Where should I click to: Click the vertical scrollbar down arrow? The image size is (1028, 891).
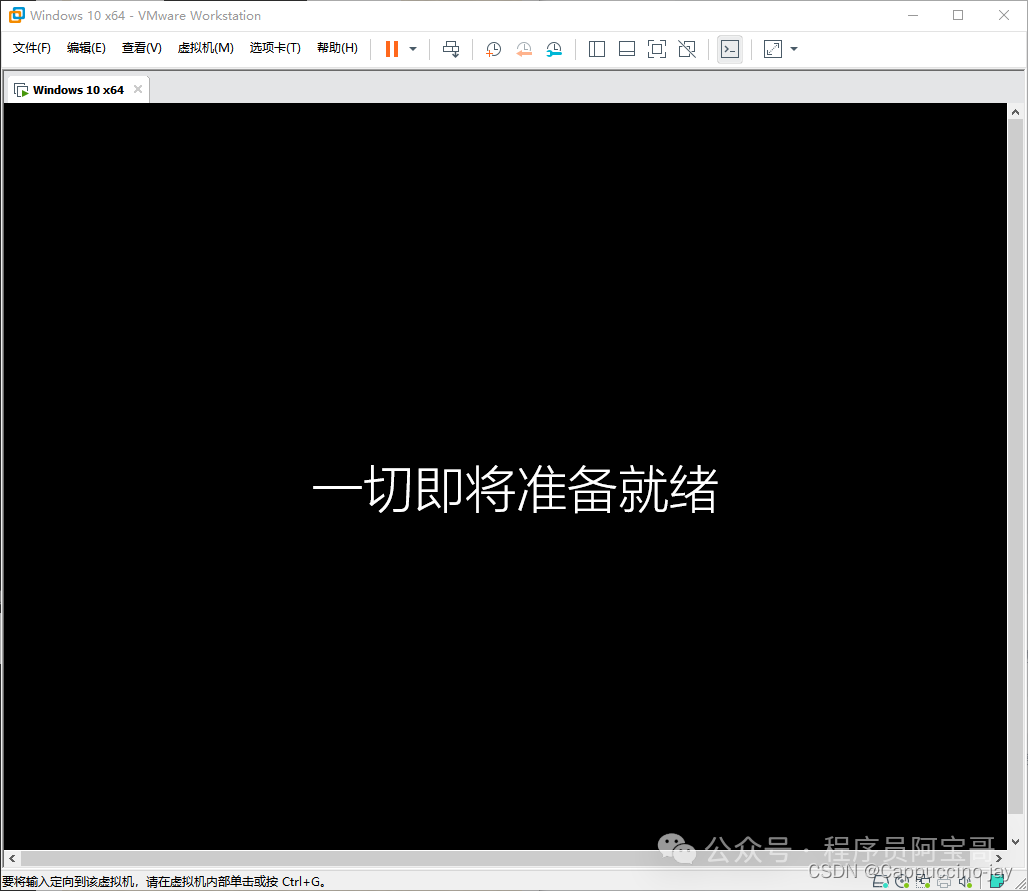1016,842
